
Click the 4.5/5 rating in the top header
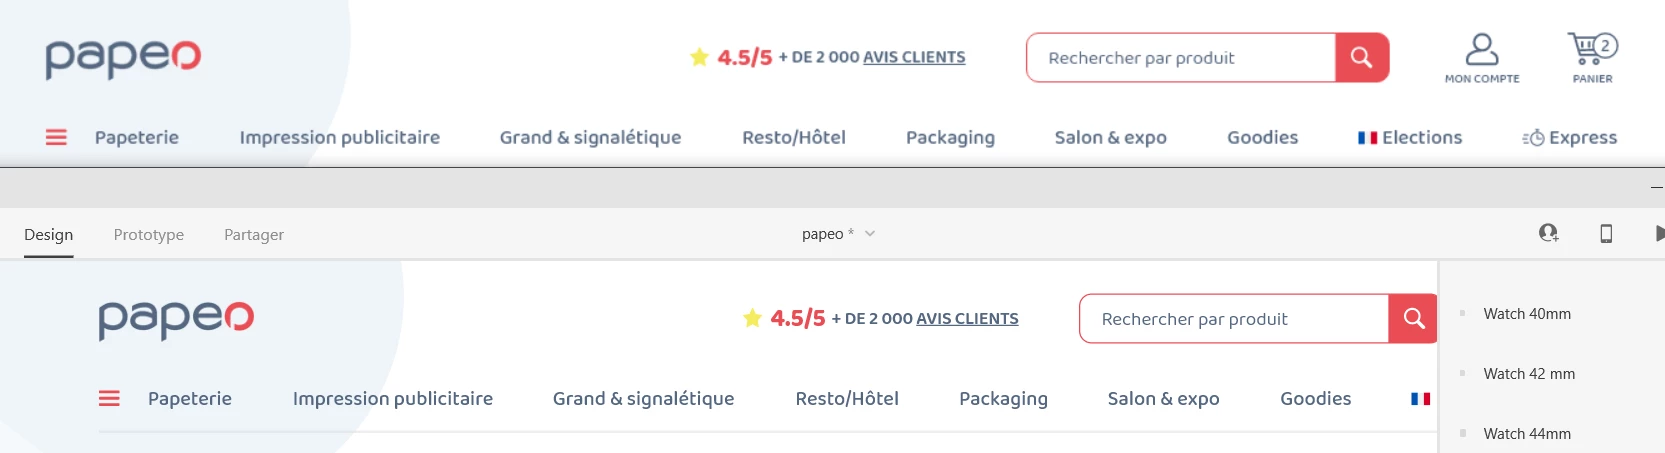point(745,58)
